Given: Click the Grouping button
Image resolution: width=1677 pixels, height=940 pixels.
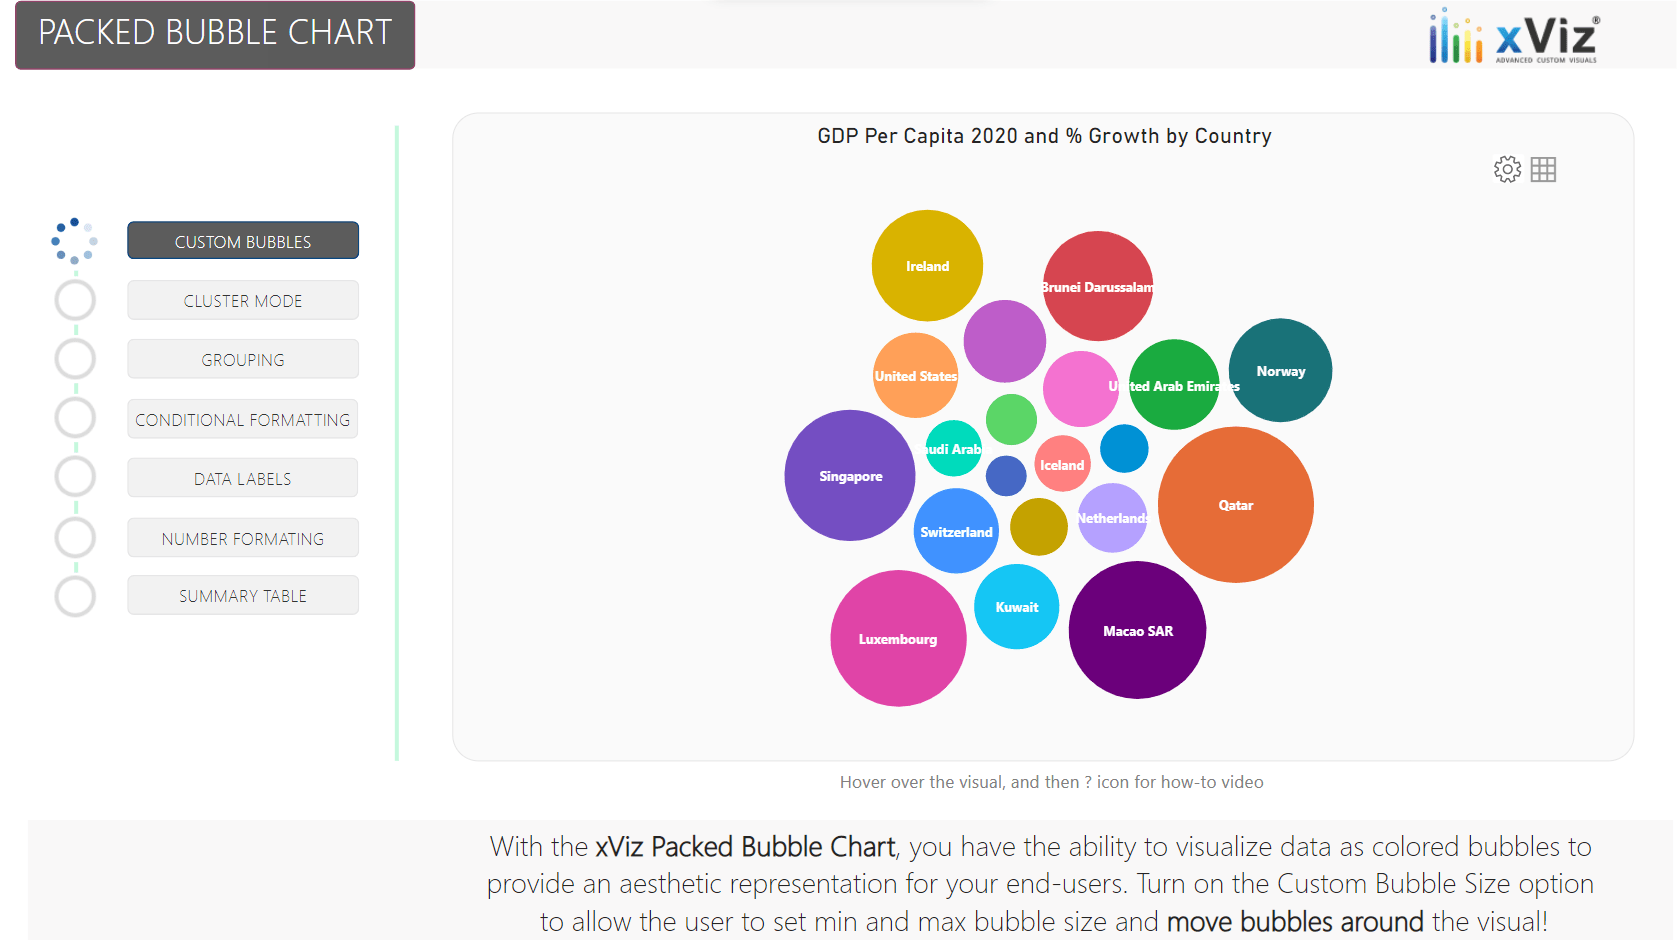Looking at the screenshot, I should pyautogui.click(x=242, y=359).
